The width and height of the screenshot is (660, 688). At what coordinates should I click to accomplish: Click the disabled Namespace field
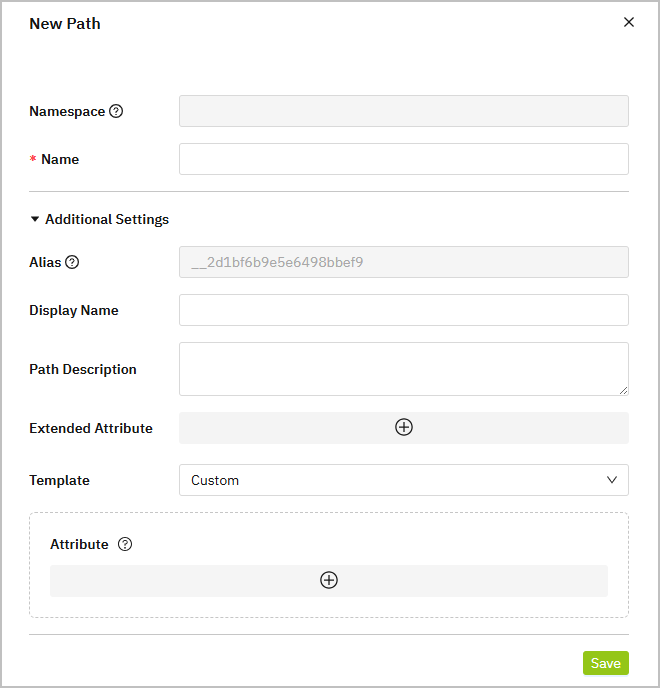pyautogui.click(x=403, y=111)
